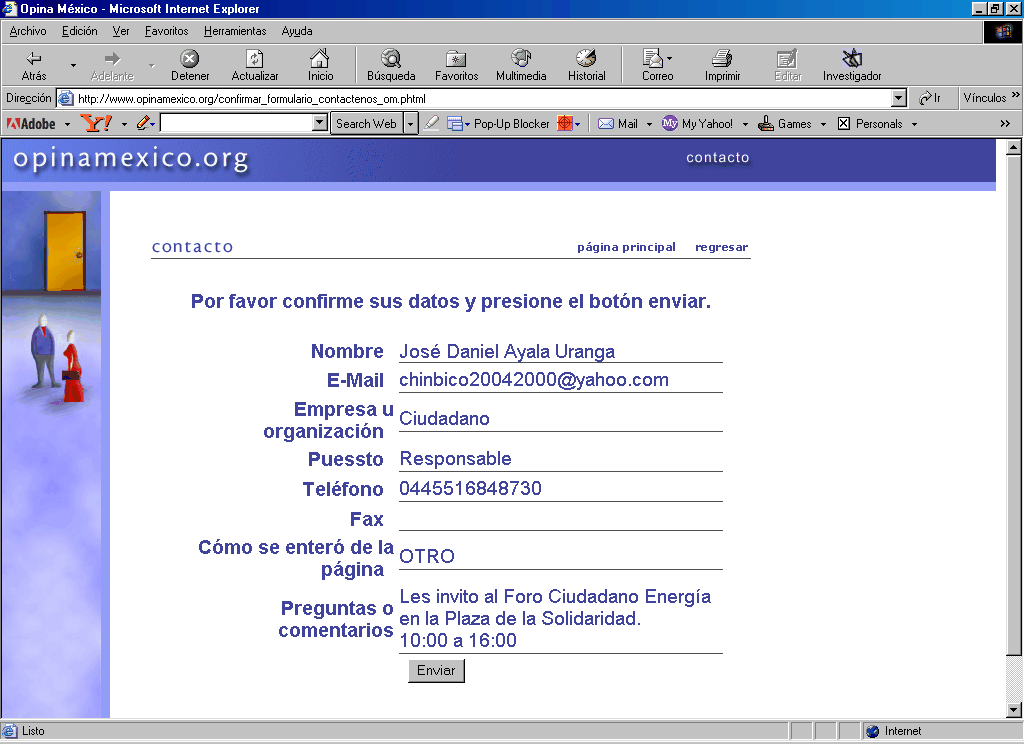Click the Yahoo! logo toolbar button
1024x744 pixels.
pyautogui.click(x=97, y=124)
